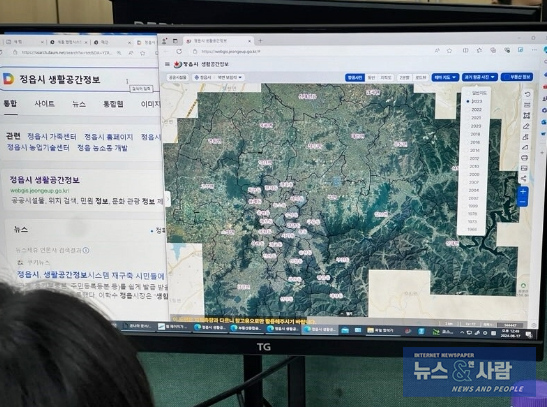
Task: Expand the 정읍시 district selector dropdown
Action: coord(202,77)
